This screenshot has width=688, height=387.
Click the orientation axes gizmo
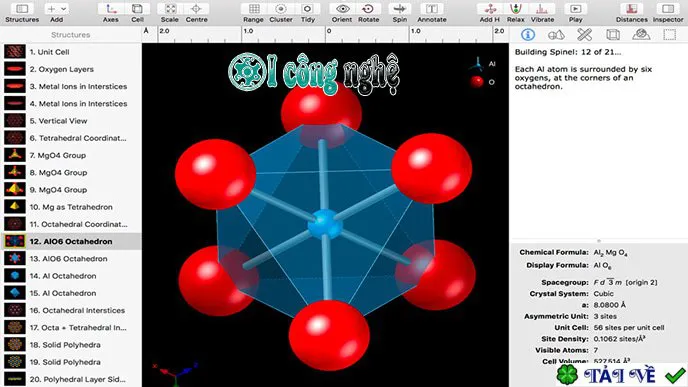(x=175, y=373)
